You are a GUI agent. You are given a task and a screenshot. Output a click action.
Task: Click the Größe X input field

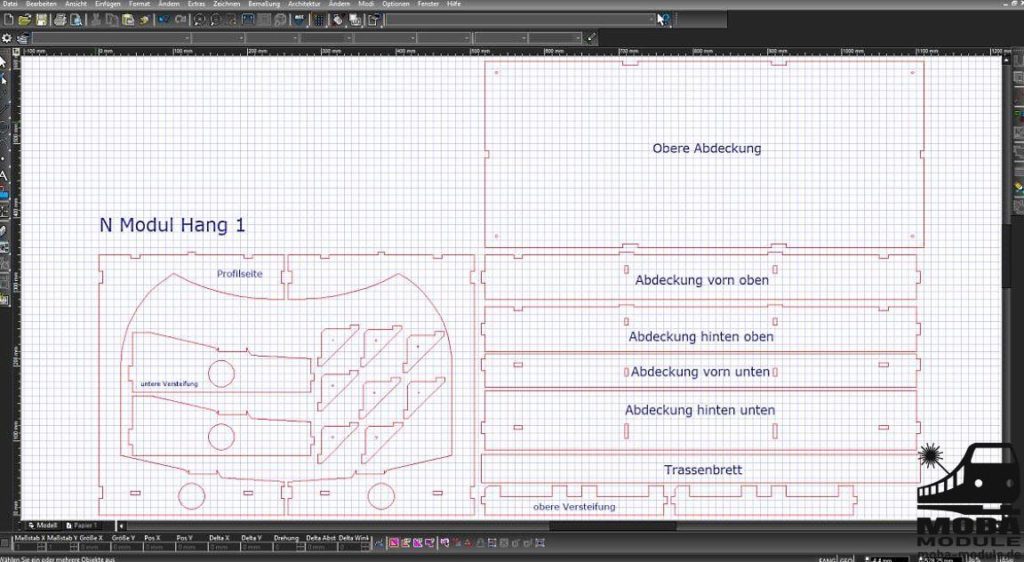point(95,547)
